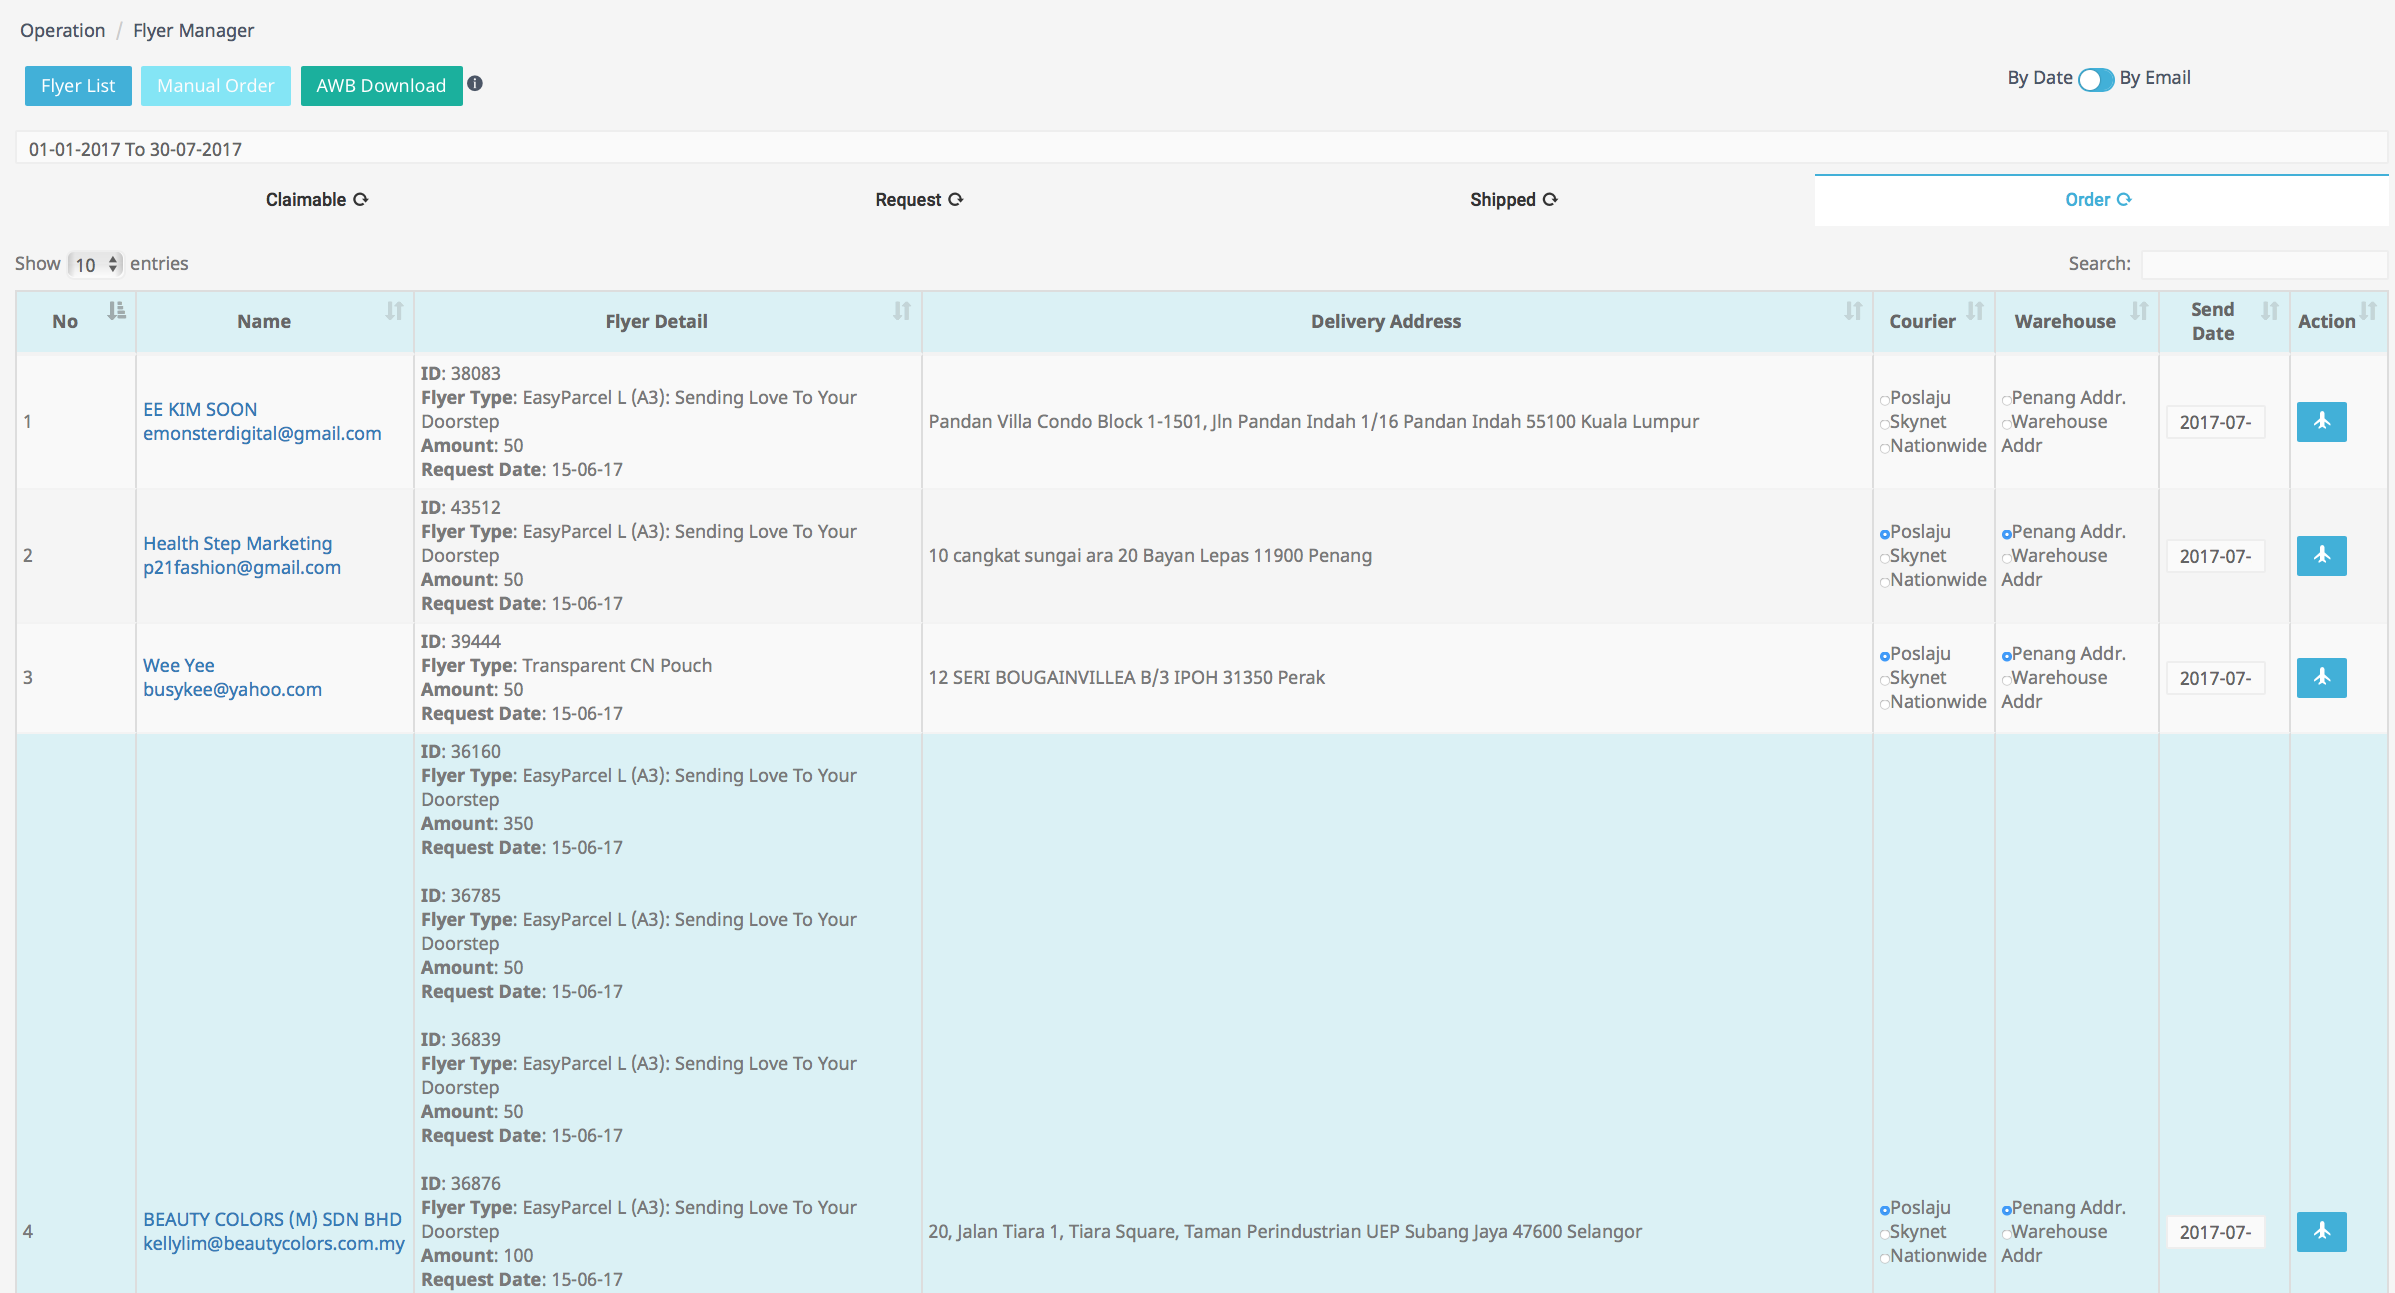Sort table by No column icon

117,311
